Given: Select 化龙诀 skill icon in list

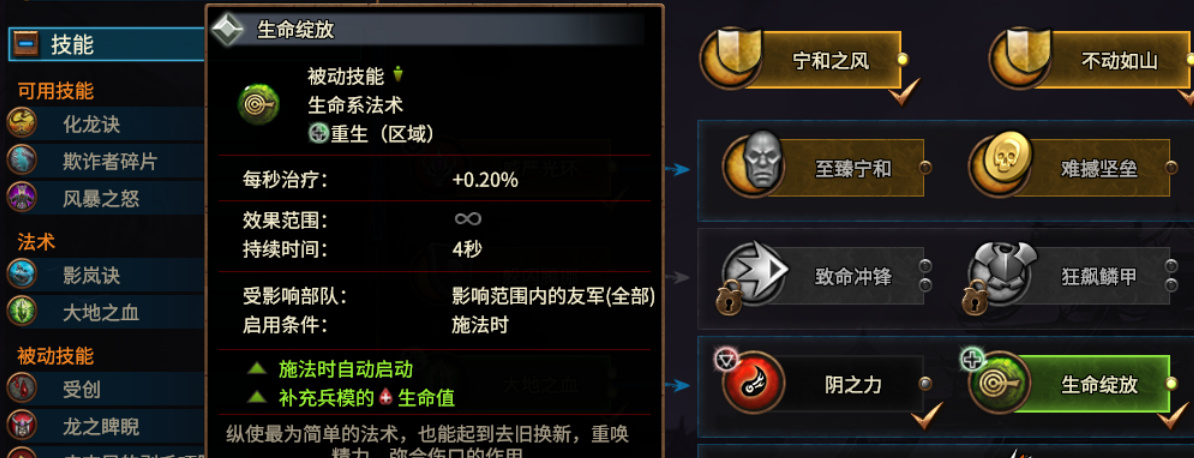Looking at the screenshot, I should point(22,123).
